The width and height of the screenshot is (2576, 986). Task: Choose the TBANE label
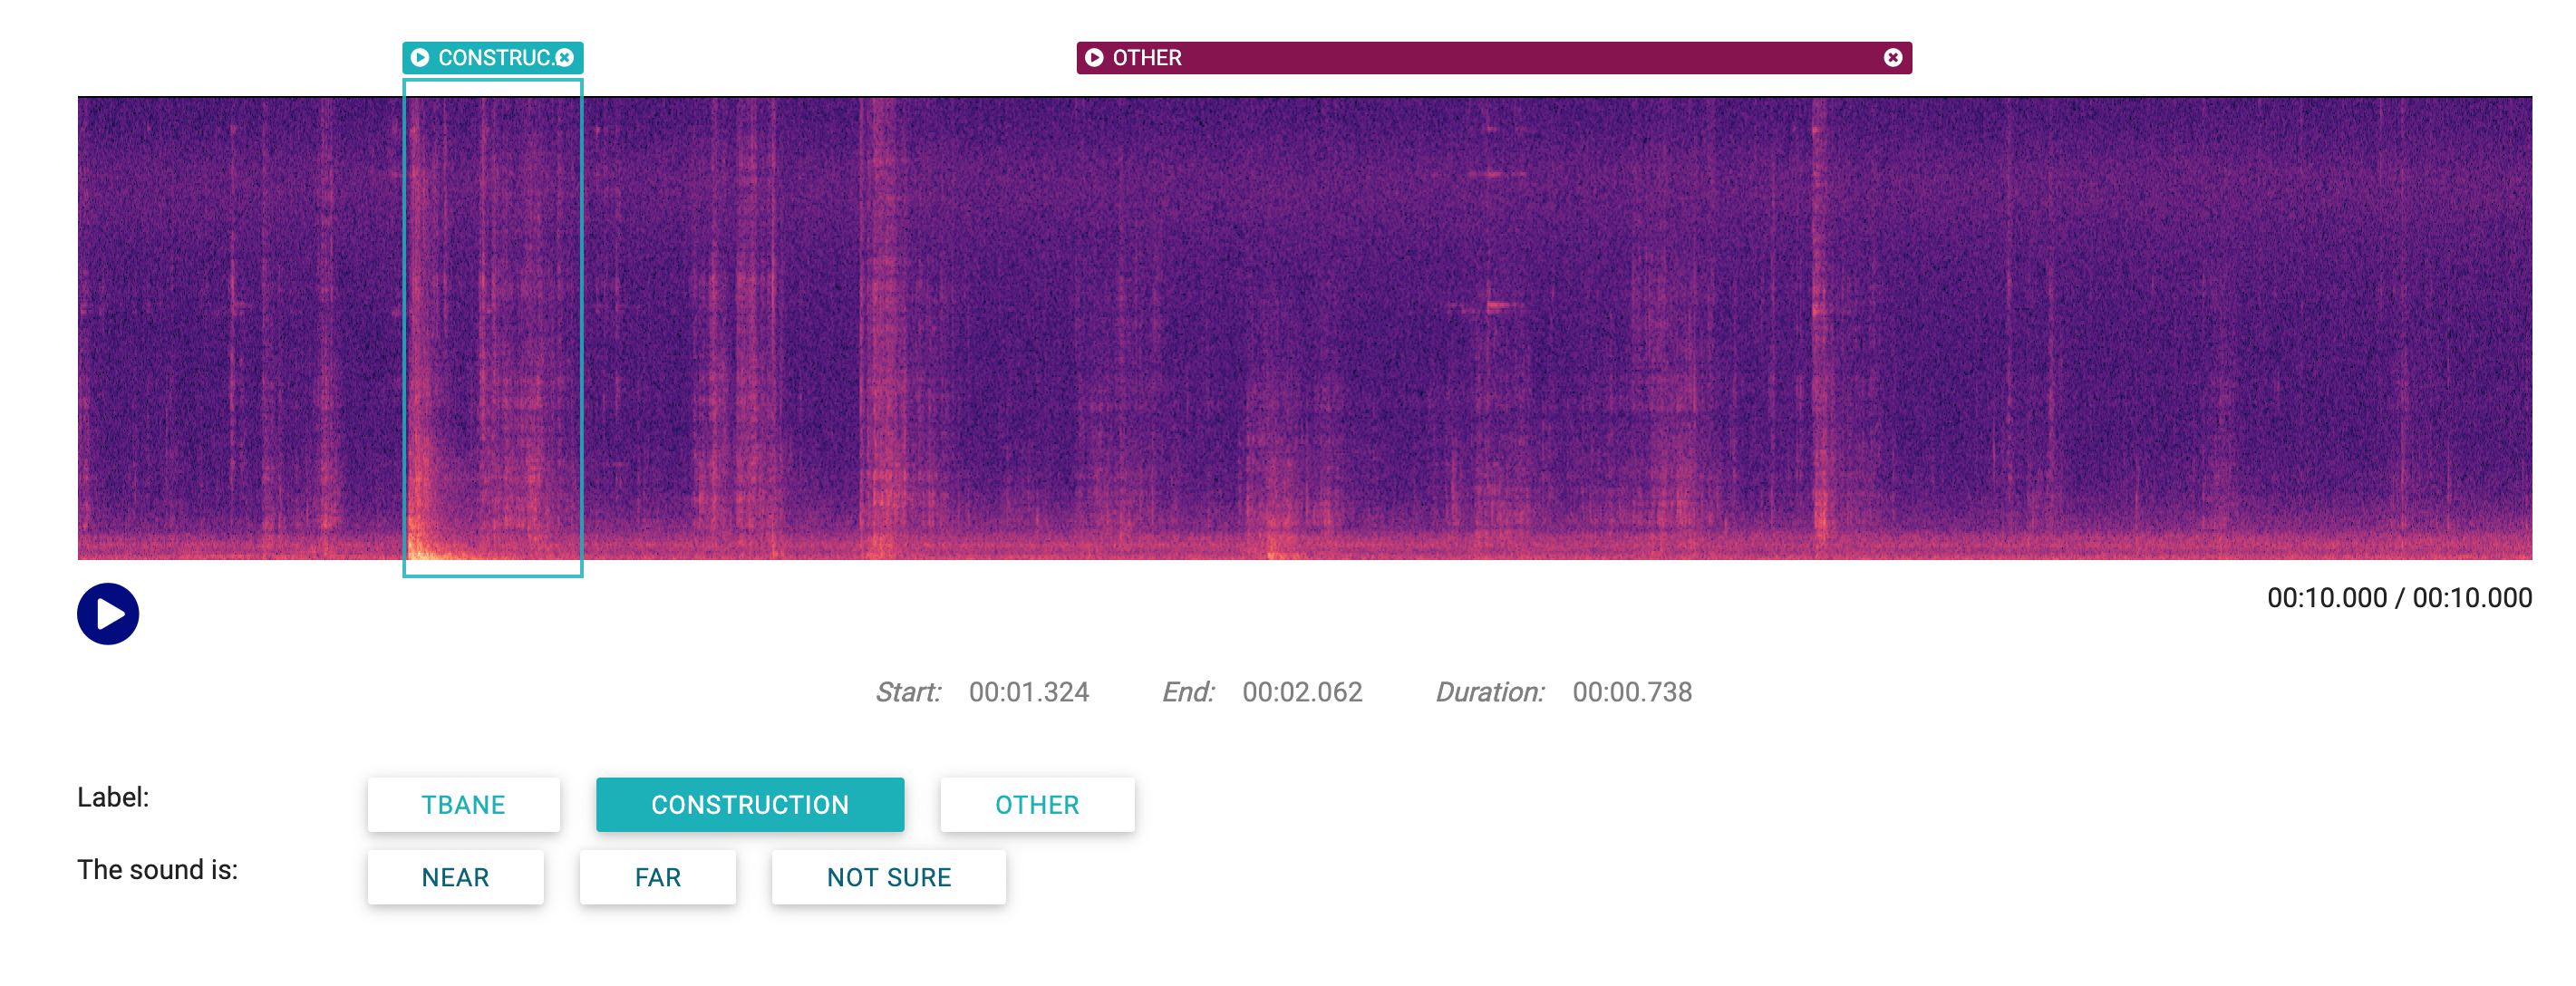463,804
